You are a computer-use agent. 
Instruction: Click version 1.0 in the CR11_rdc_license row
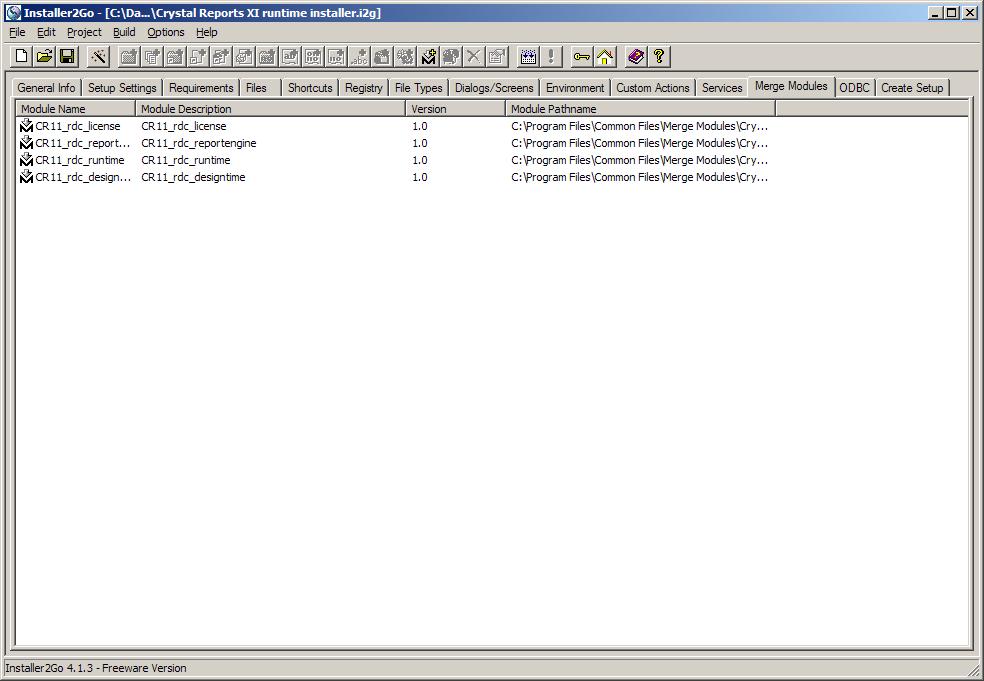[419, 126]
